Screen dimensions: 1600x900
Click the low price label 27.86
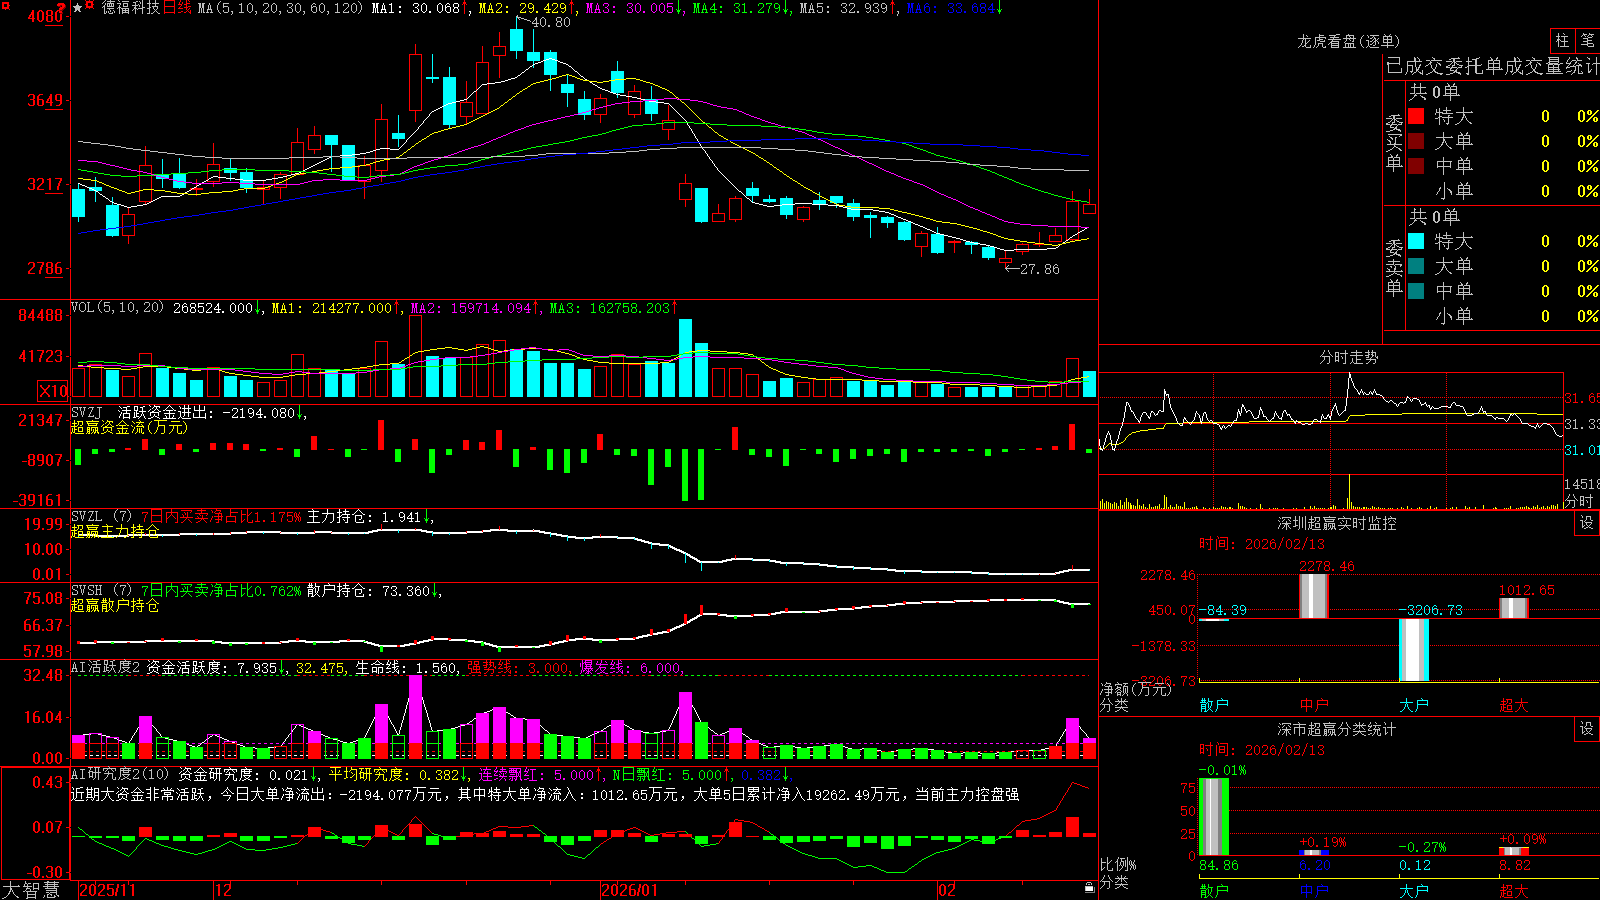tap(1039, 269)
